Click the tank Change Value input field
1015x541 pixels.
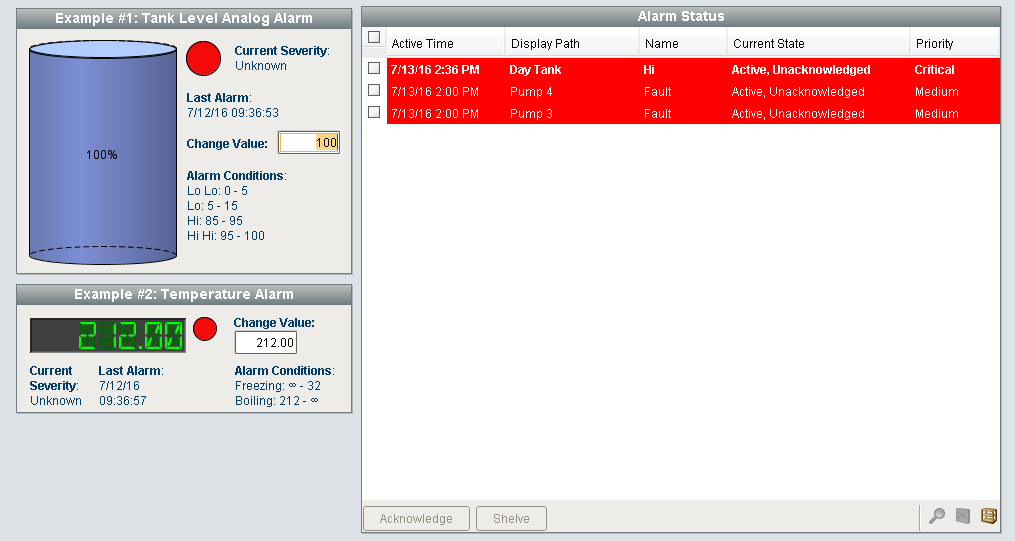coord(309,143)
